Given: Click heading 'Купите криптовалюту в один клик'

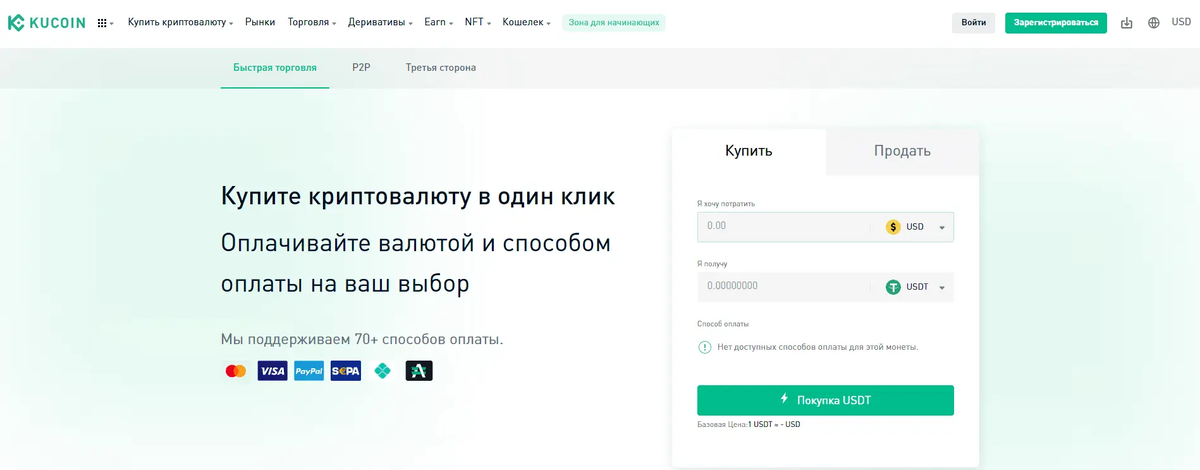Looking at the screenshot, I should point(418,196).
